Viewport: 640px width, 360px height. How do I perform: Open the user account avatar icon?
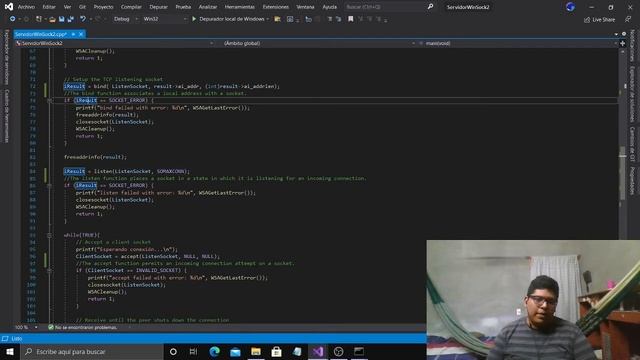tap(571, 7)
